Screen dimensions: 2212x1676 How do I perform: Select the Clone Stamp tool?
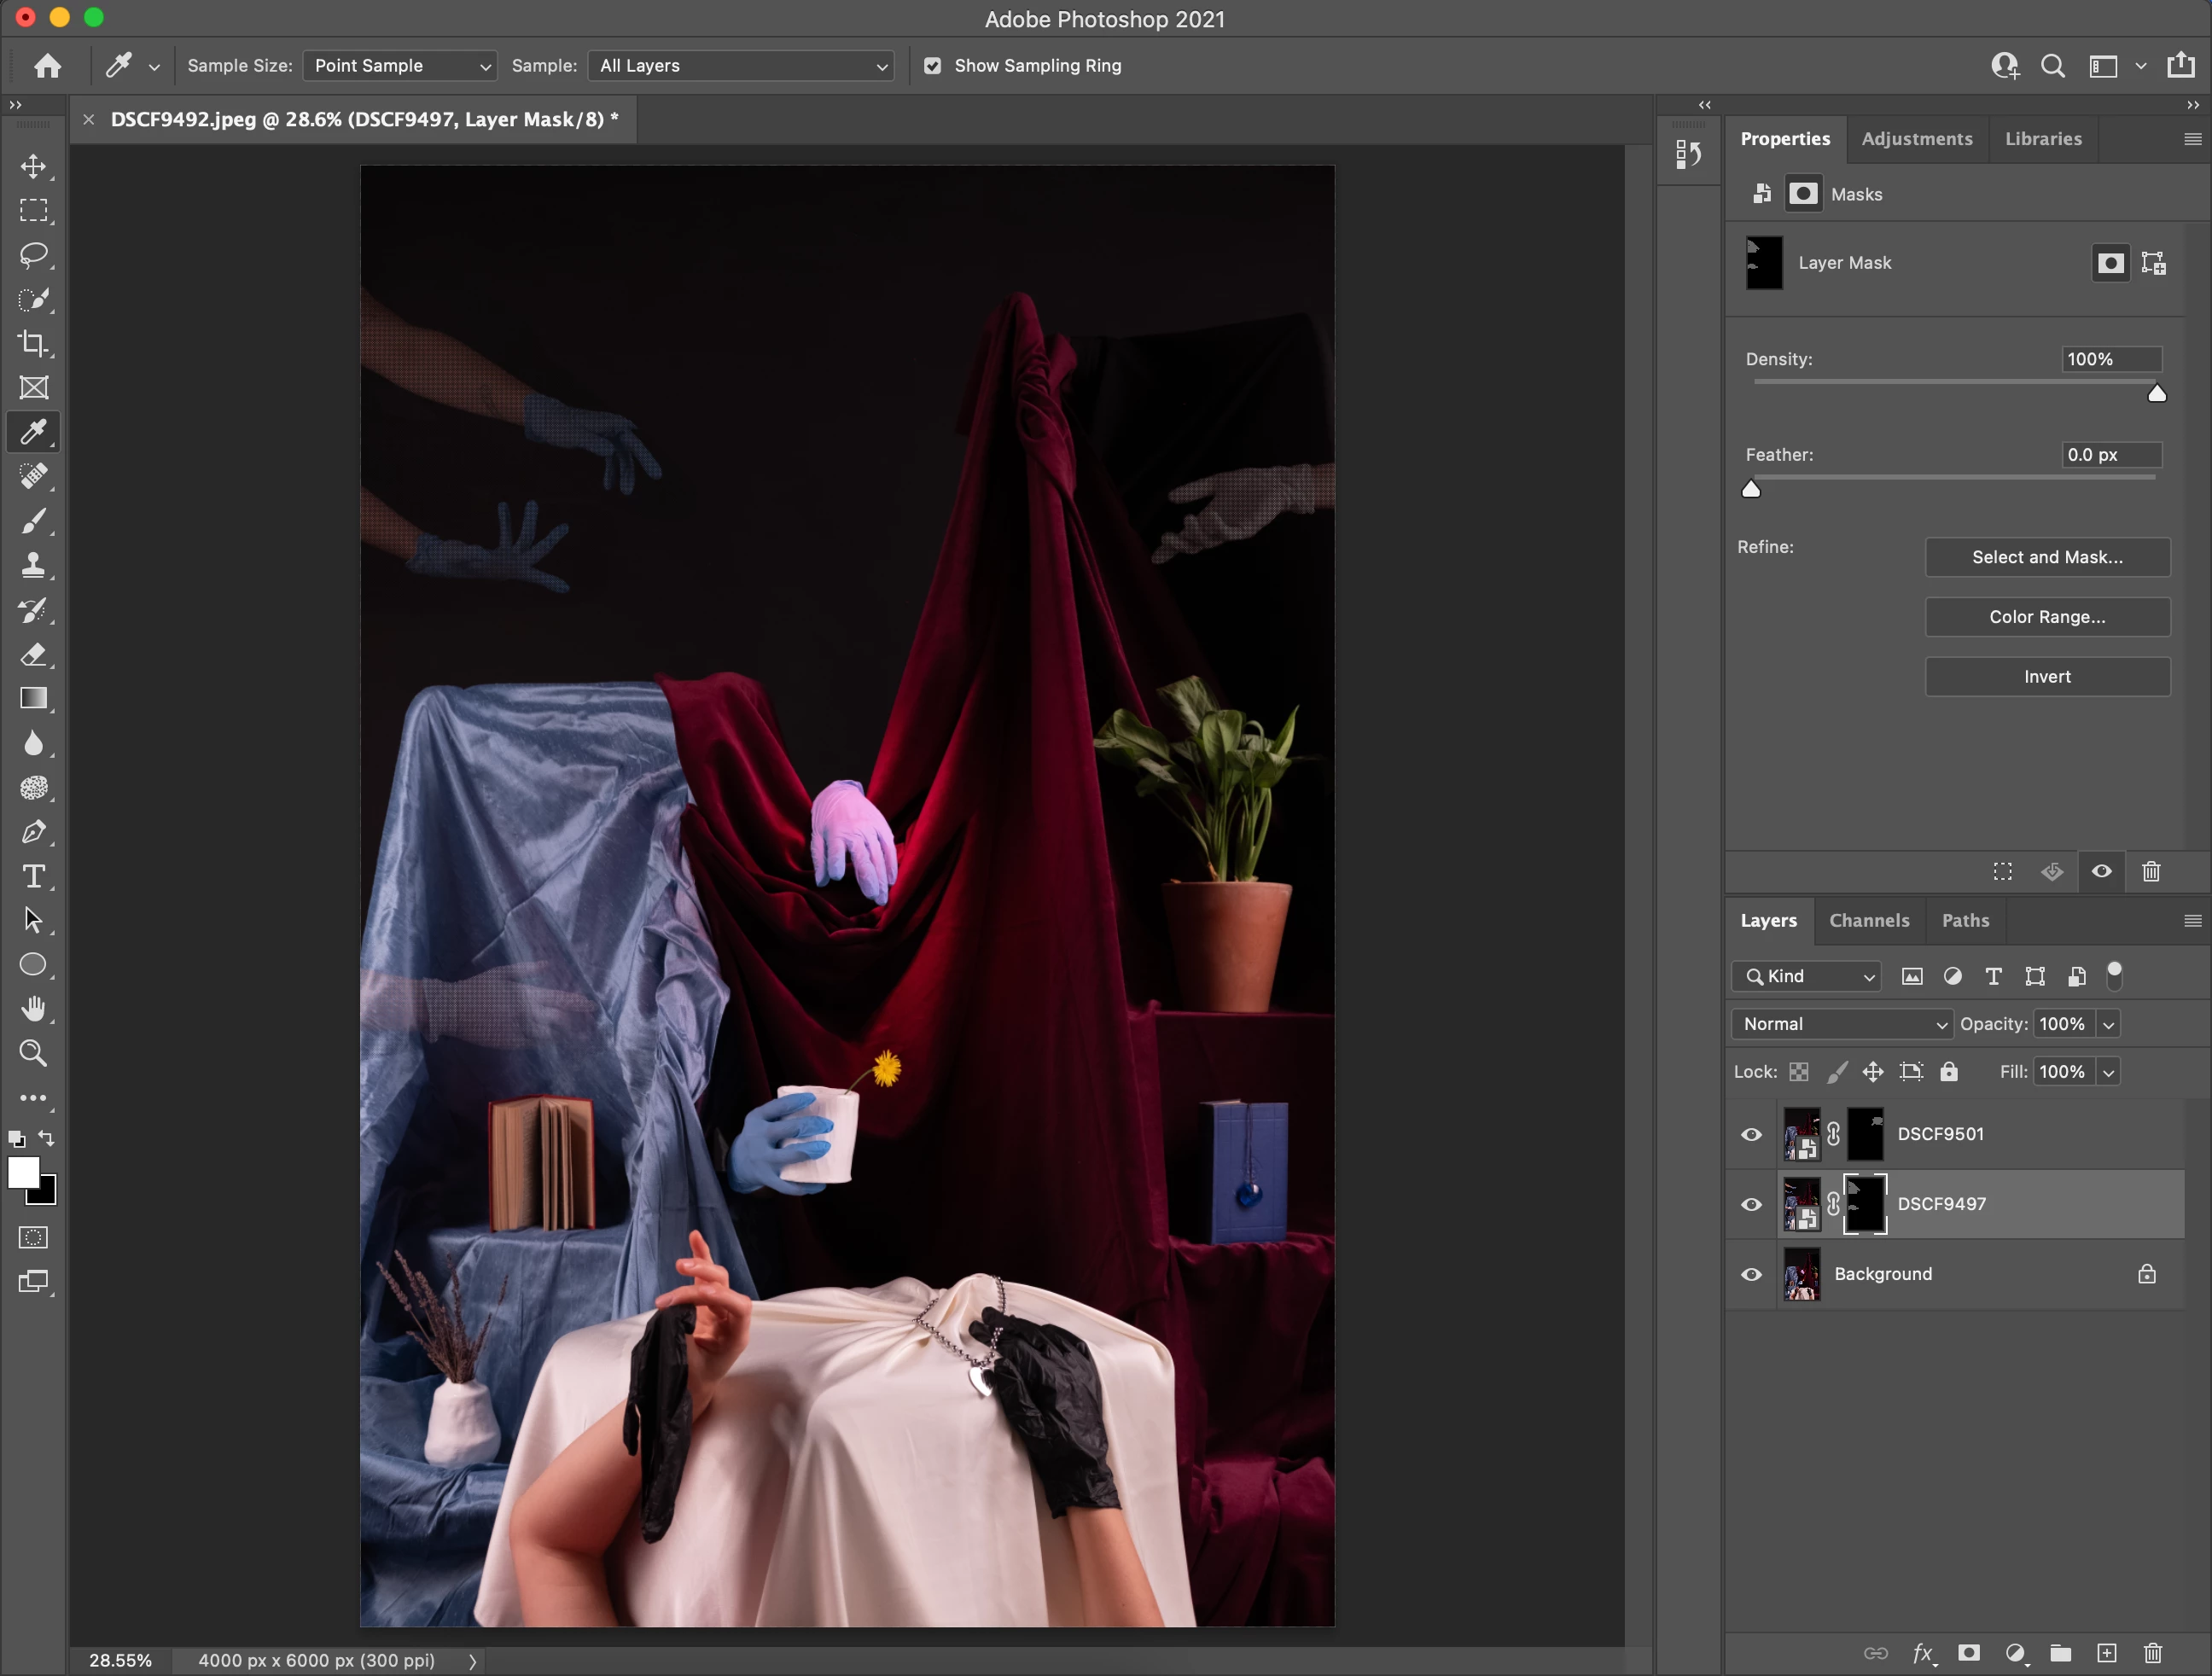33,566
